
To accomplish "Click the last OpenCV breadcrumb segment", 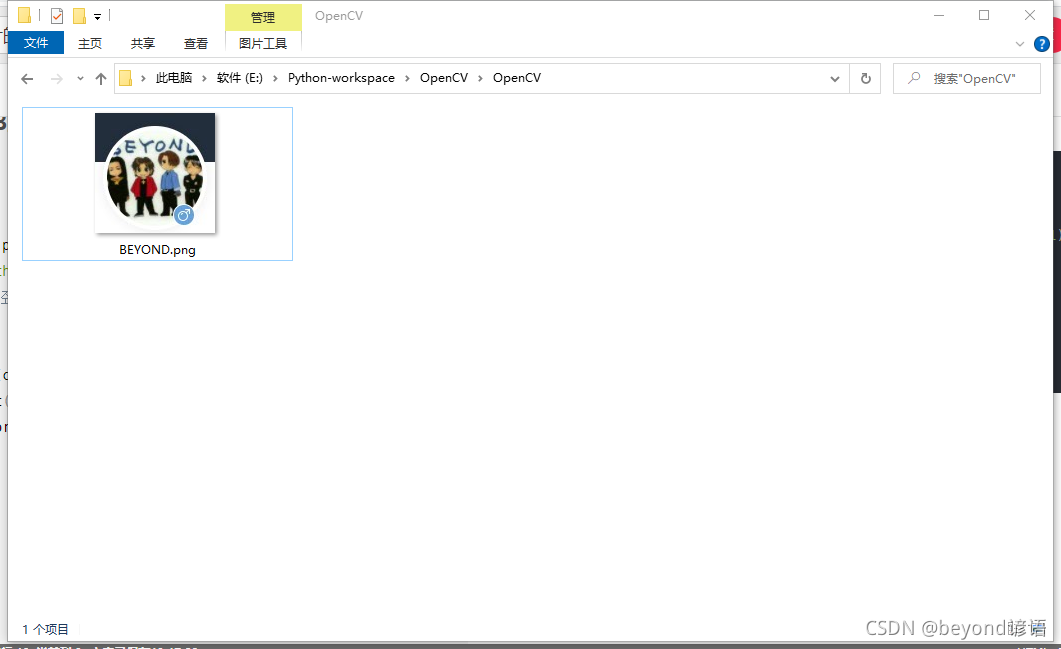I will [517, 78].
